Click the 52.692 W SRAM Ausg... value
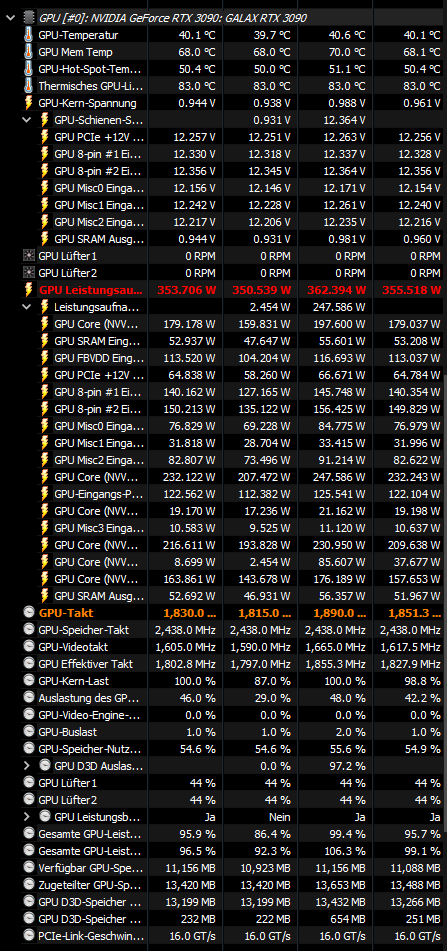Image resolution: width=447 pixels, height=951 pixels. point(192,596)
